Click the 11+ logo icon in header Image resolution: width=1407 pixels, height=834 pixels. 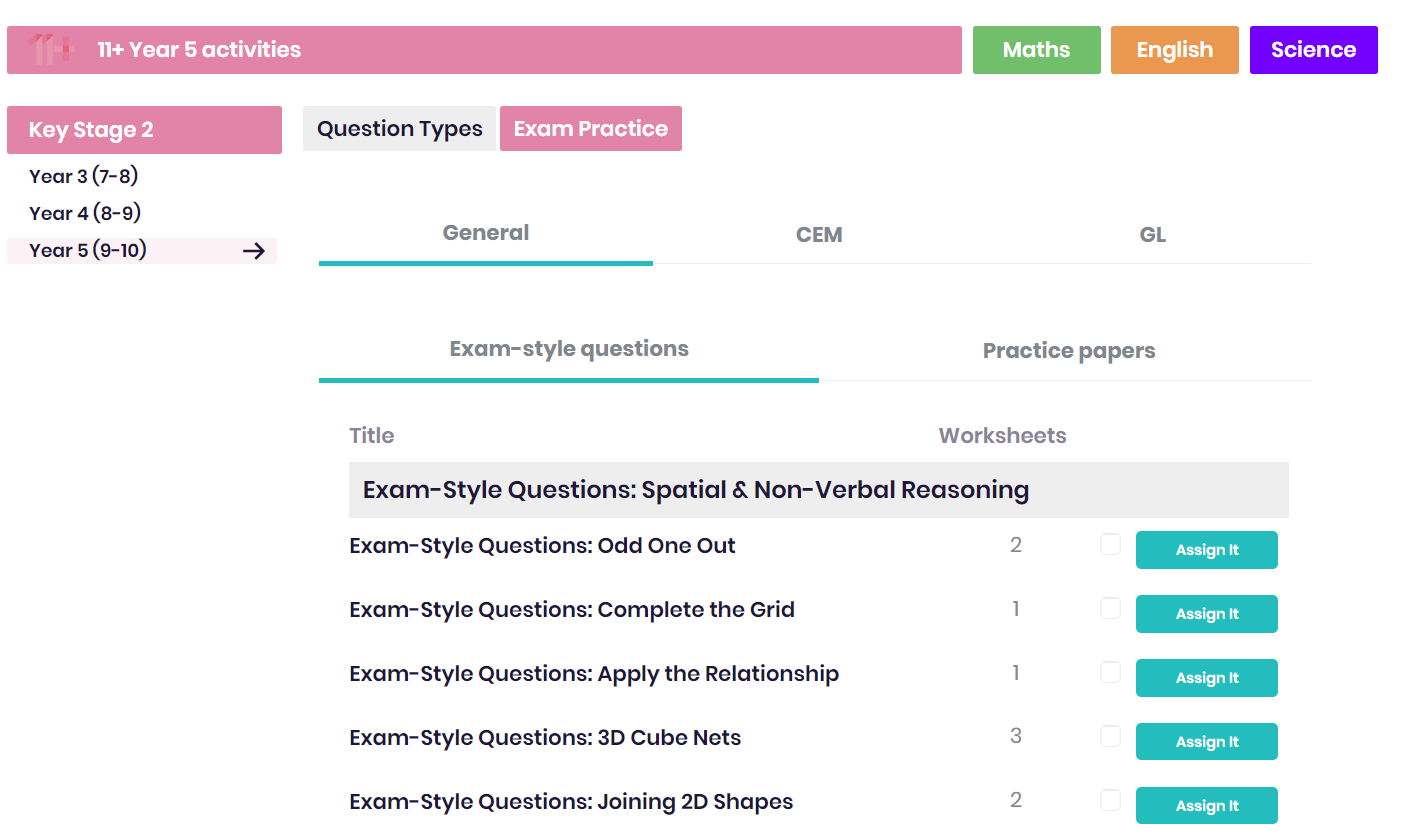coord(50,49)
